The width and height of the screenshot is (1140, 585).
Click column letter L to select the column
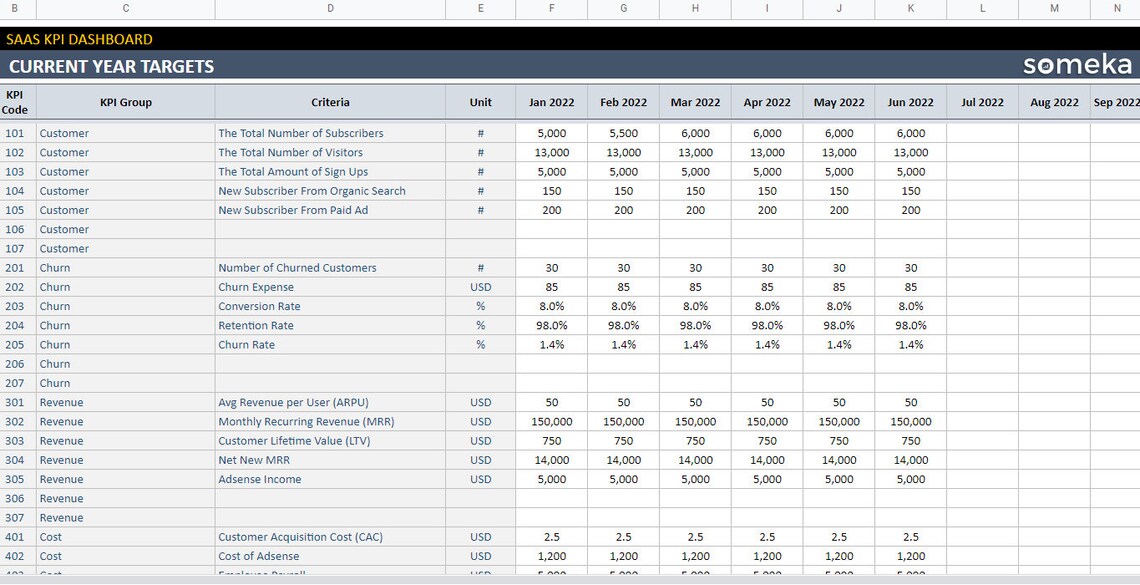point(982,8)
